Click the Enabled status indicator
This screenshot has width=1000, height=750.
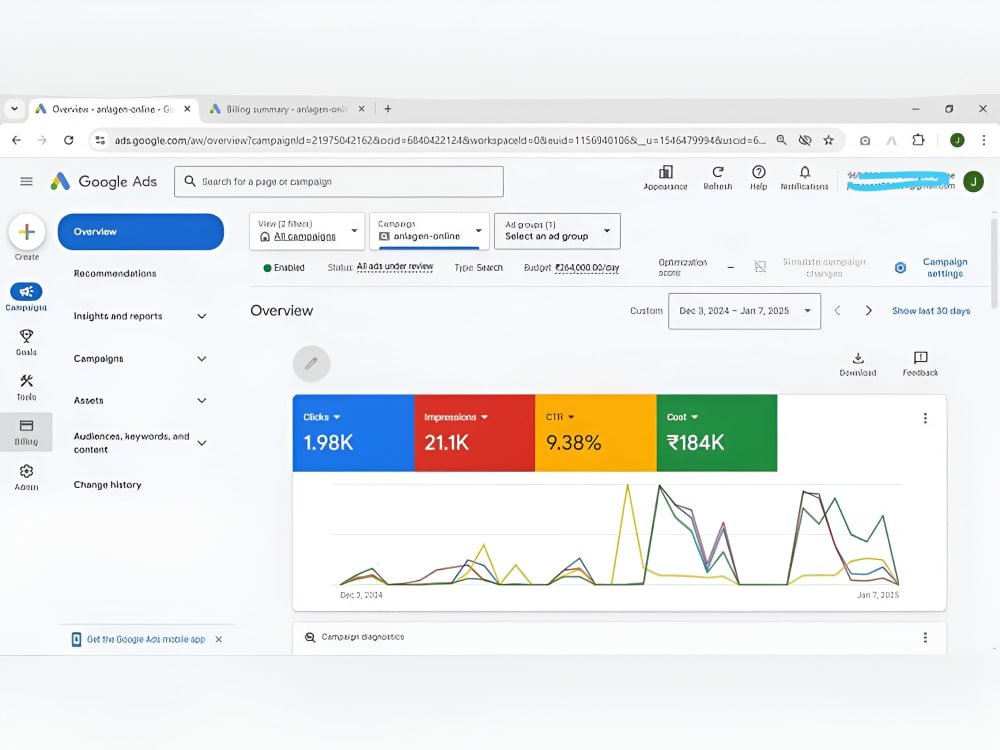pos(284,268)
